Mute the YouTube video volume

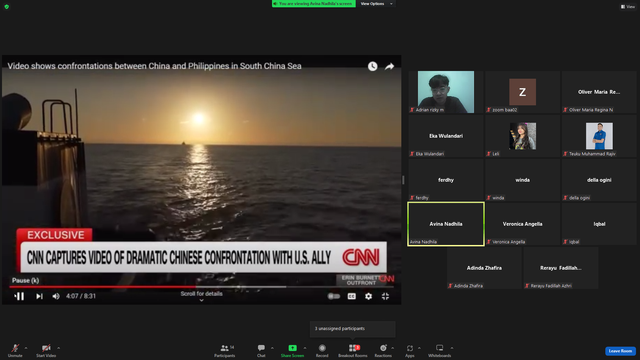coord(56,296)
